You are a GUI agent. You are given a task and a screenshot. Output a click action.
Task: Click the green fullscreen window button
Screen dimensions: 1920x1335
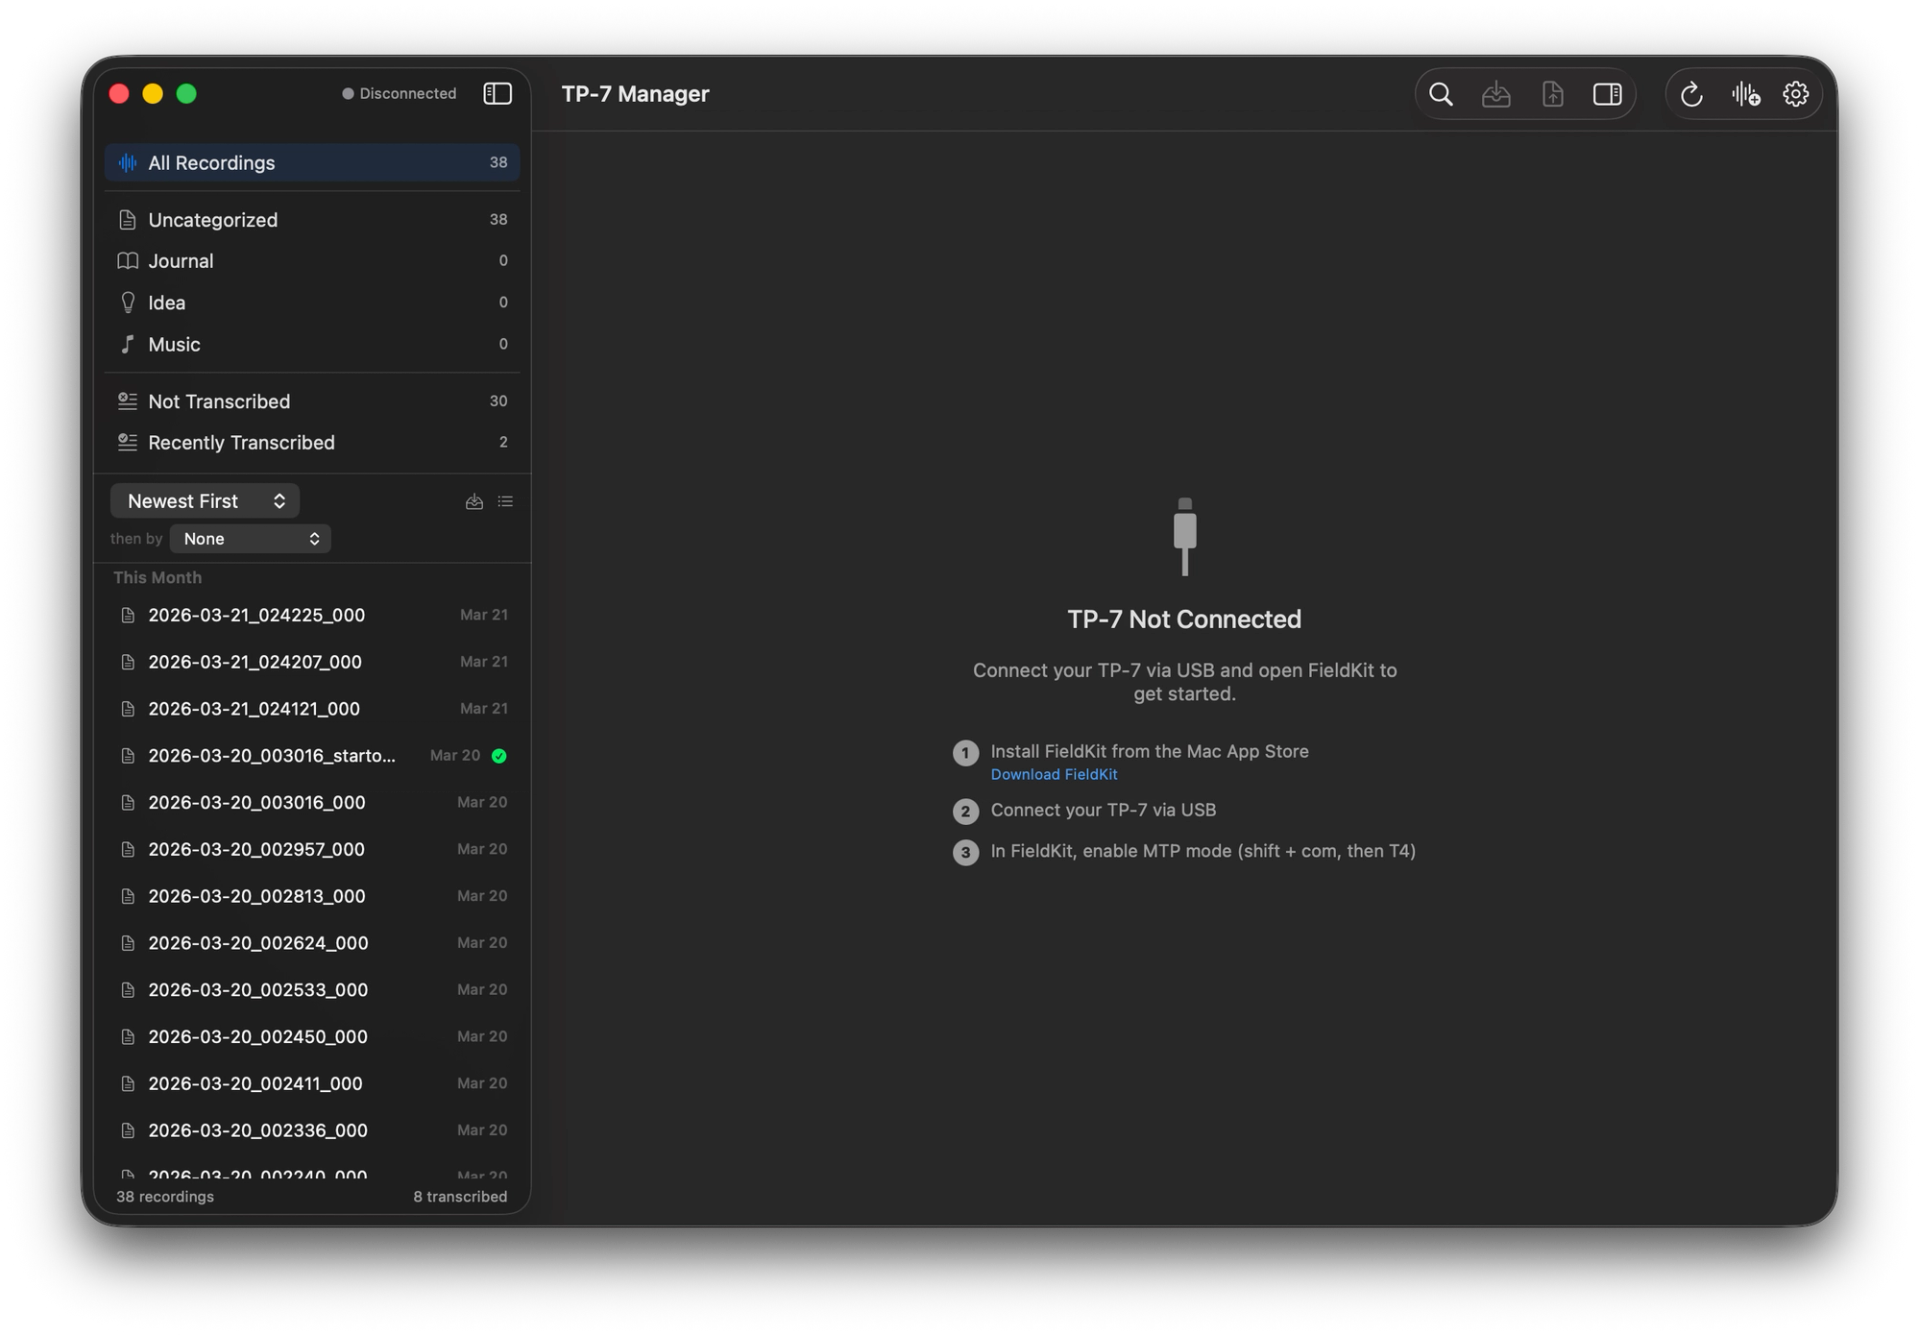187,93
